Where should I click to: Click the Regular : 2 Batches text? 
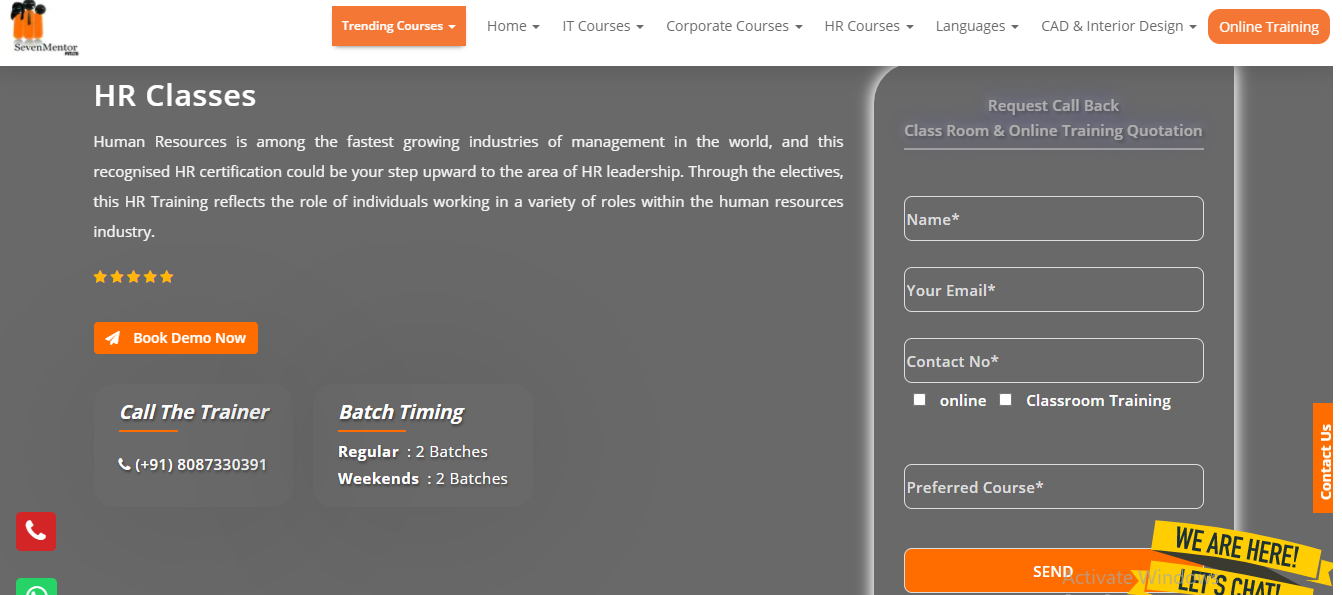coord(413,451)
